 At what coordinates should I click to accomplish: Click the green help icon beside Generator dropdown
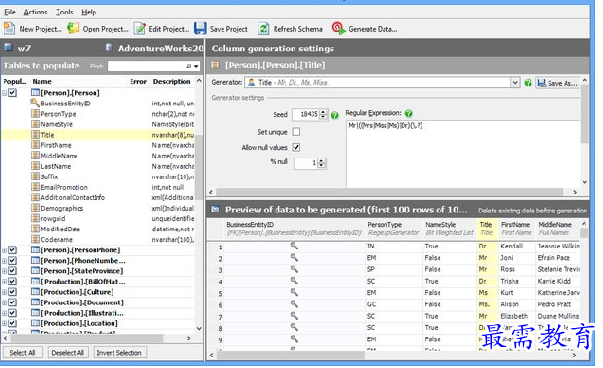point(528,83)
